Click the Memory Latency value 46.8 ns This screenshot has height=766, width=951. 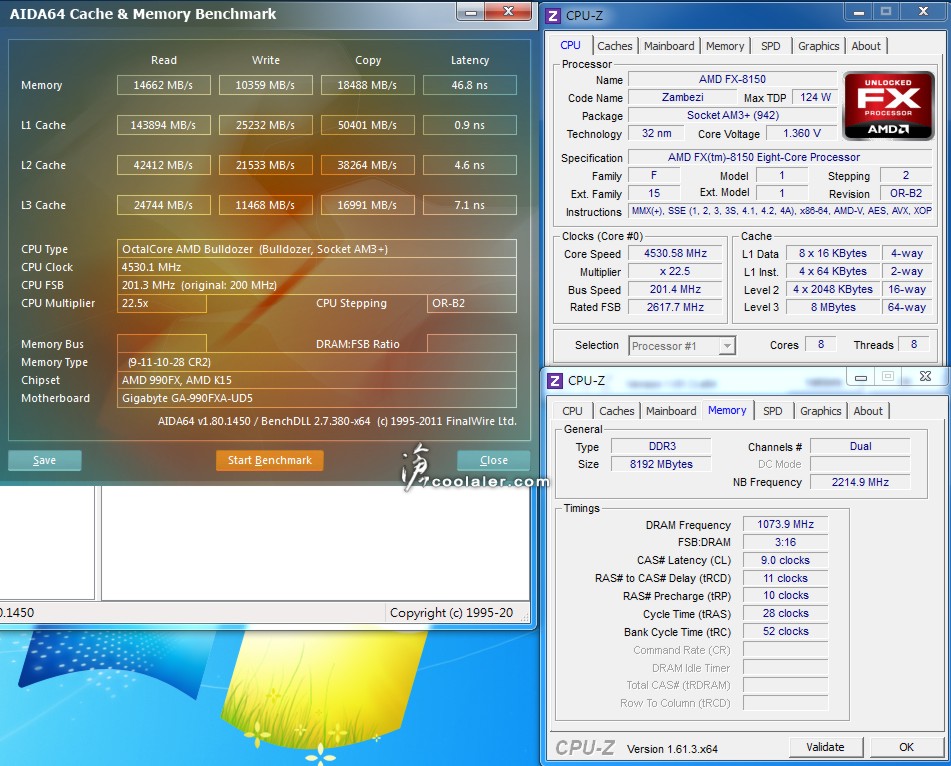(469, 86)
